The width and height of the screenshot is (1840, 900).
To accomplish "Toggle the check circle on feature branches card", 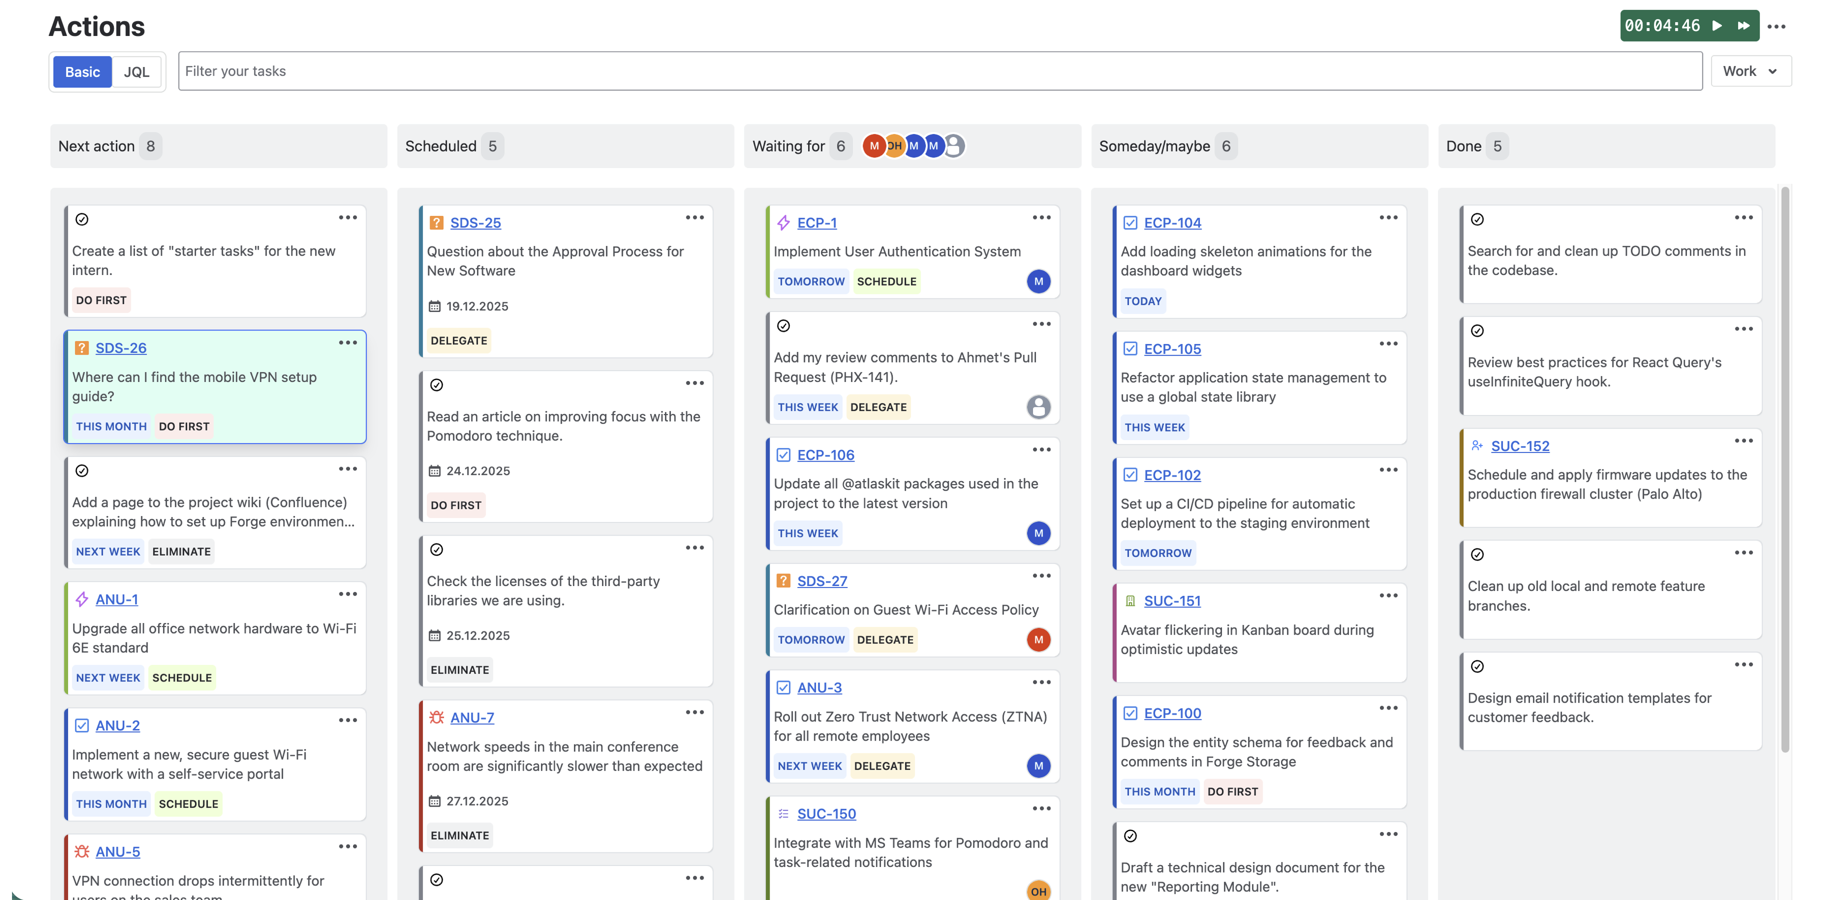I will click(1476, 554).
